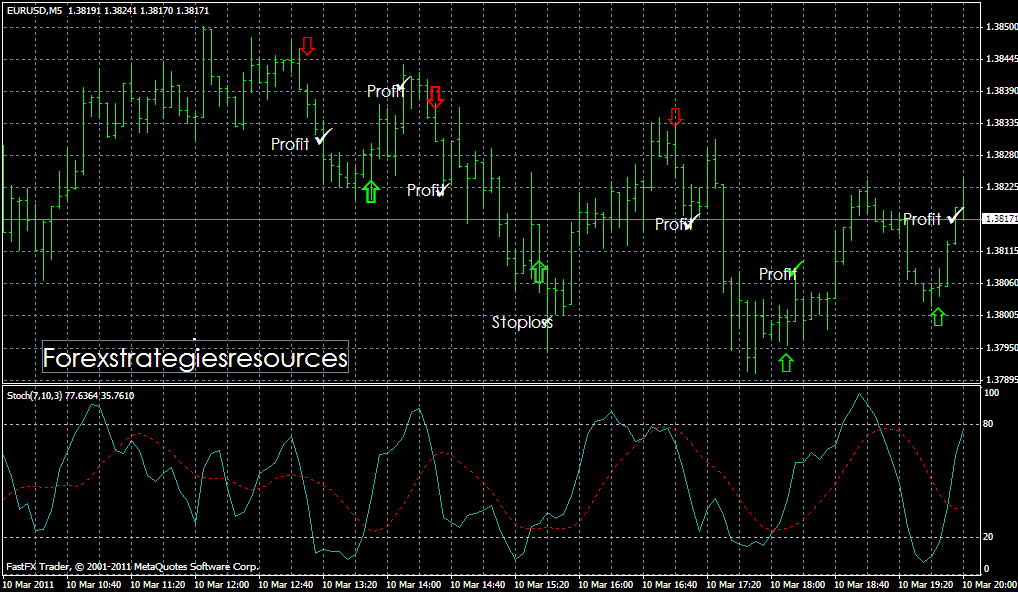Click the highlighted current price marker on axis
Image resolution: width=1018 pixels, height=592 pixels.
click(x=1000, y=219)
